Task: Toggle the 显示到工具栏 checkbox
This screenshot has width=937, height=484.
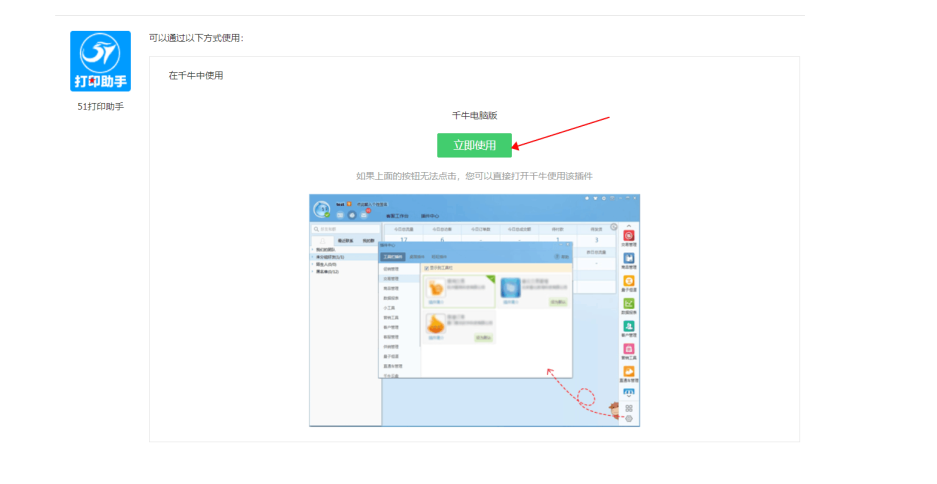Action: (425, 268)
